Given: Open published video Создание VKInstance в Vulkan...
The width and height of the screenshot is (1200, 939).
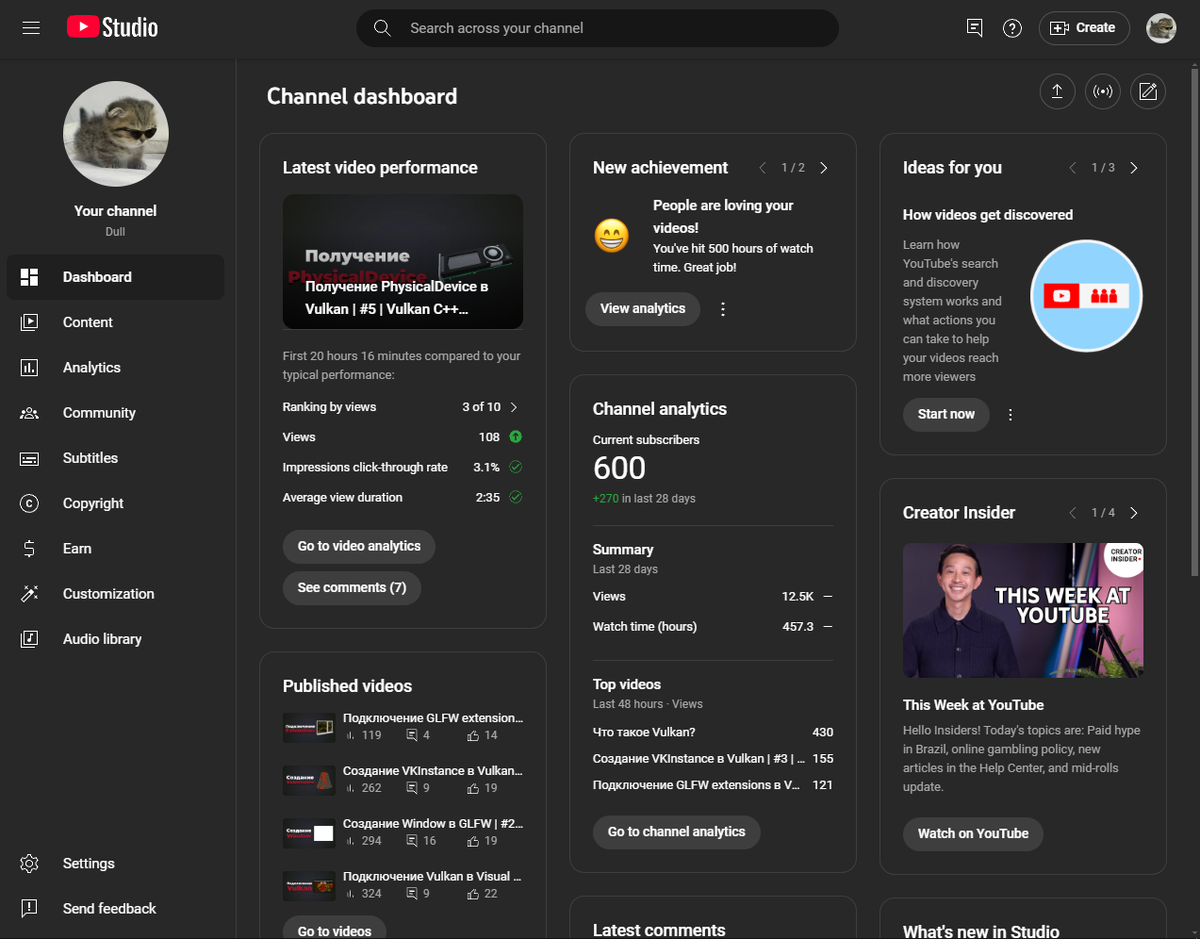Looking at the screenshot, I should [x=433, y=771].
